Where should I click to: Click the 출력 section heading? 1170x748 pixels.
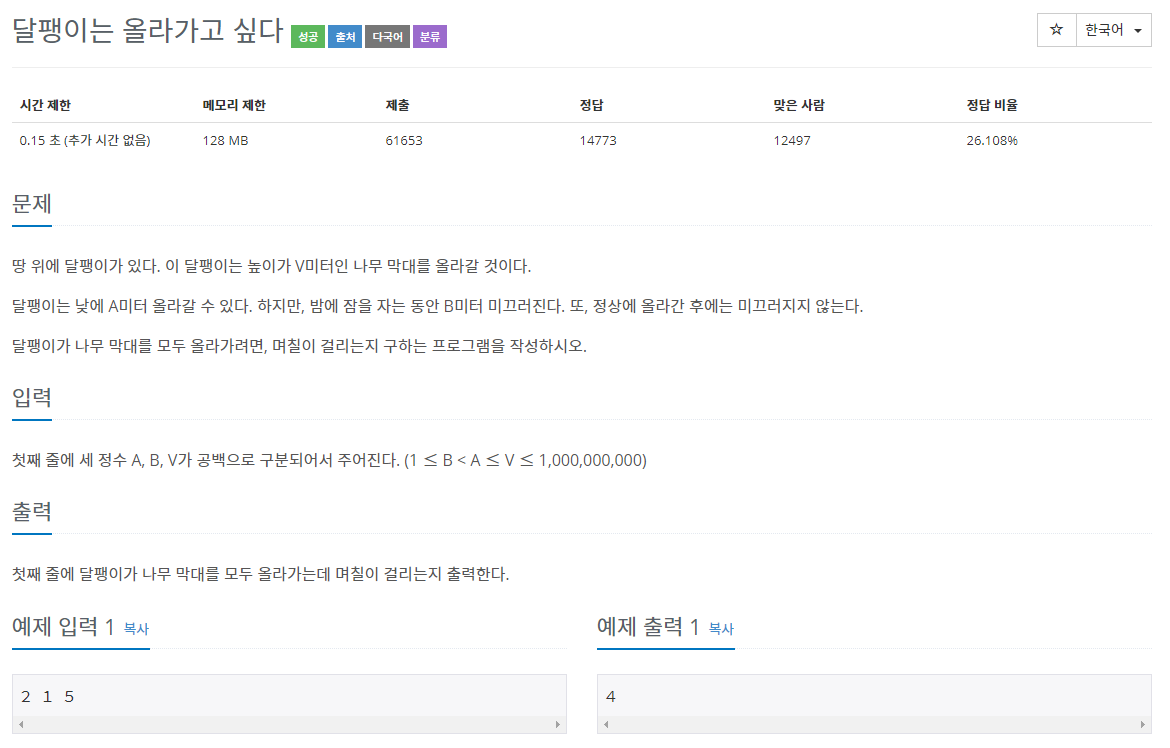(32, 511)
